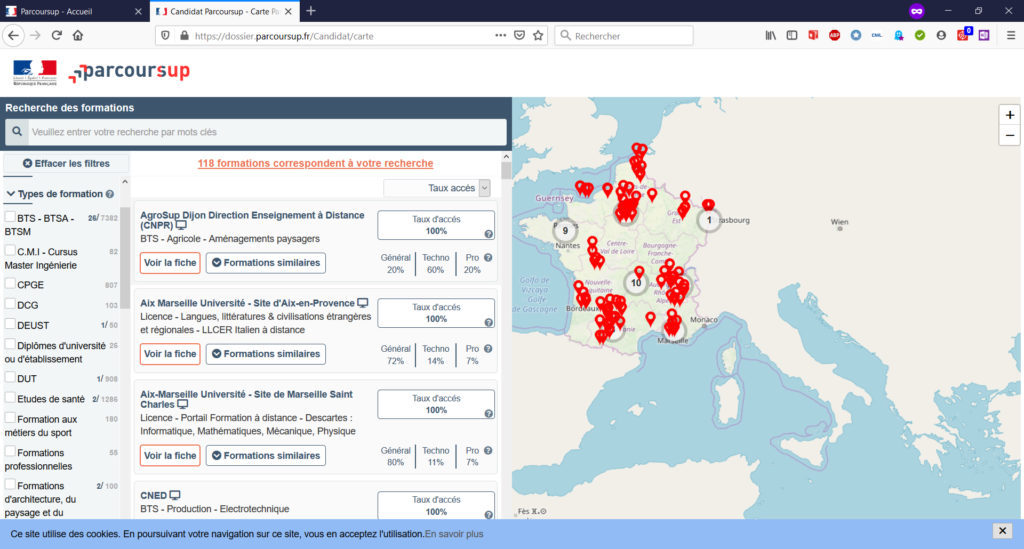Open the map cluster marker labeled 9
This screenshot has height=549, width=1024.
[565, 230]
